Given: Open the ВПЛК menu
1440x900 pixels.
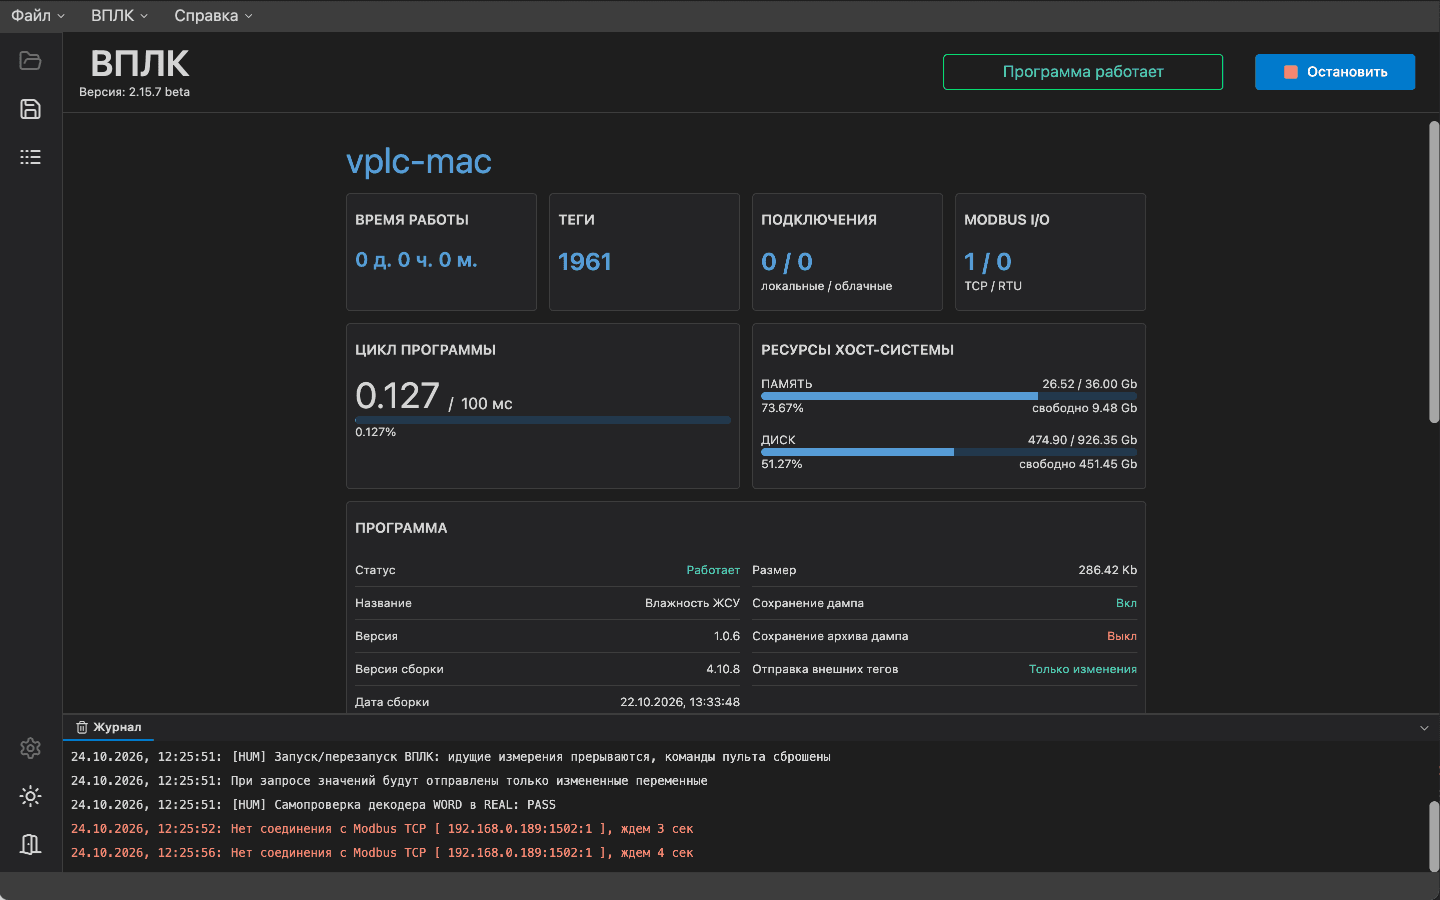Looking at the screenshot, I should [x=119, y=16].
